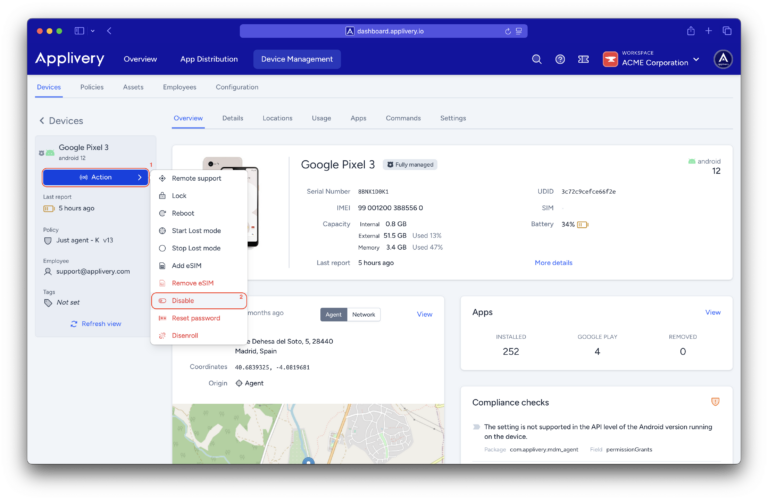768x500 pixels.
Task: Go back with browser back arrow
Action: coord(109,31)
